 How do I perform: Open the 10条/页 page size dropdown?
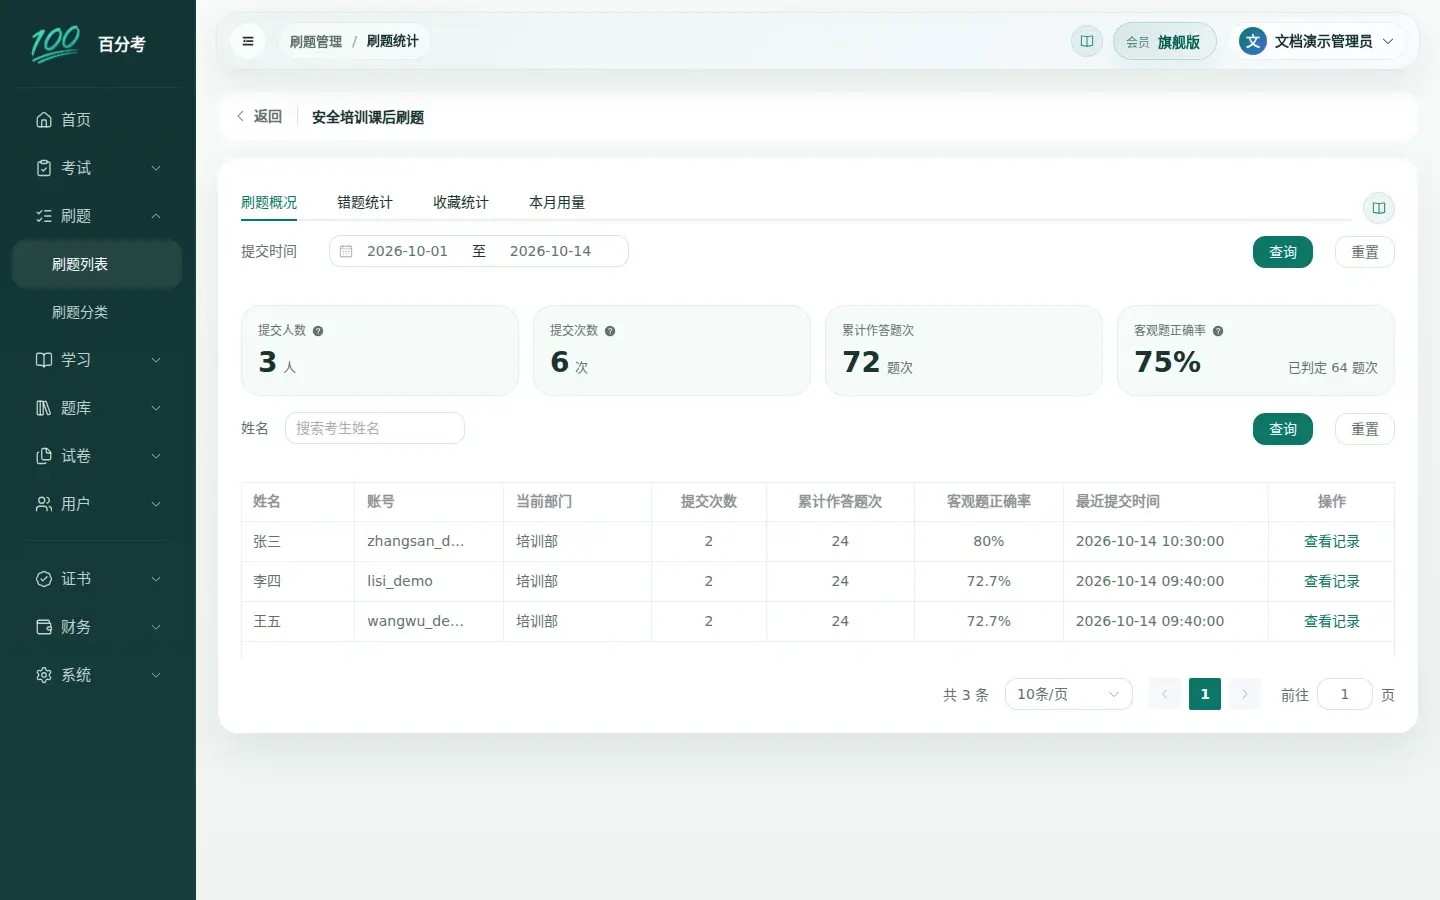[x=1069, y=694]
